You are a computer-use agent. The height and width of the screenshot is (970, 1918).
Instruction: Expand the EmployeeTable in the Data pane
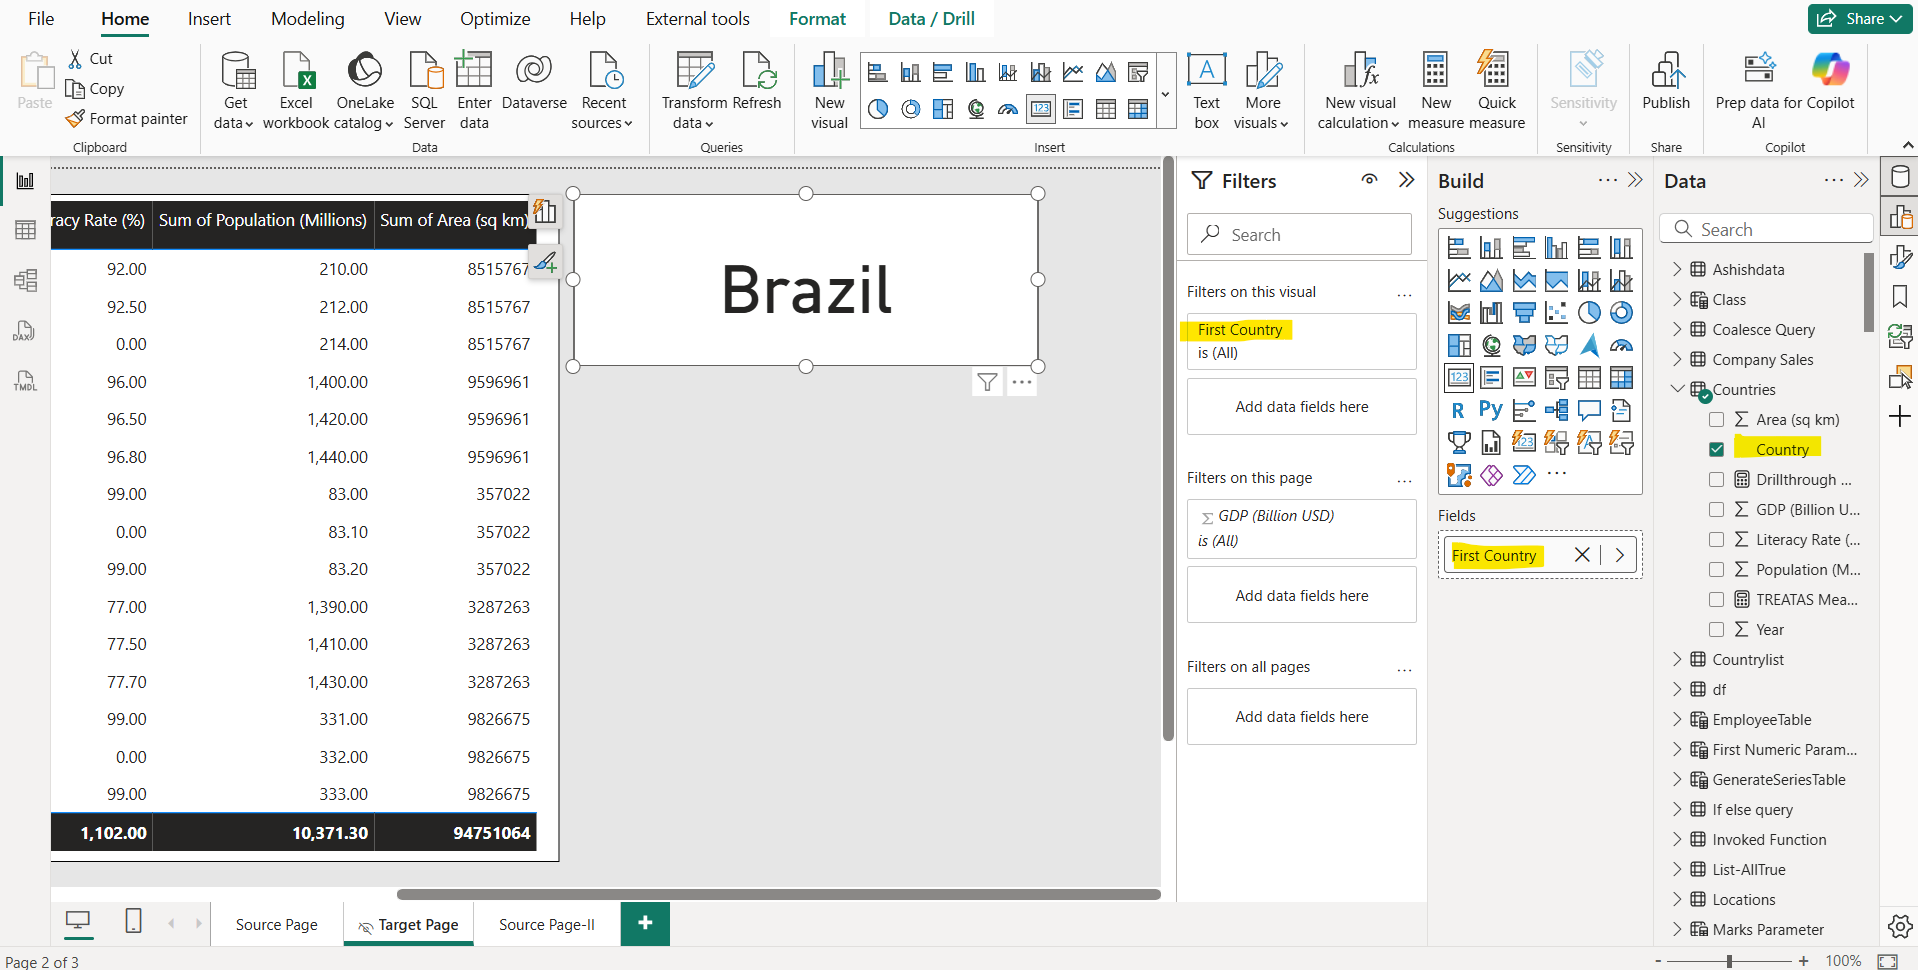(x=1678, y=719)
